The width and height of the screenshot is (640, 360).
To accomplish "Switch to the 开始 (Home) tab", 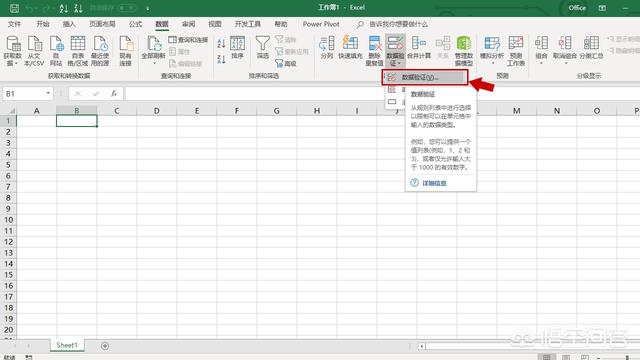I will coord(42,24).
